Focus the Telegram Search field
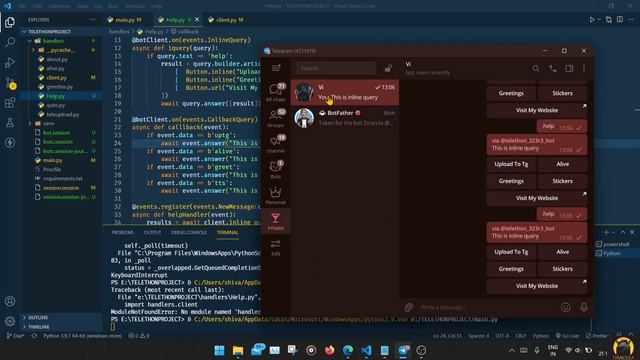This screenshot has height=360, width=640. point(336,68)
